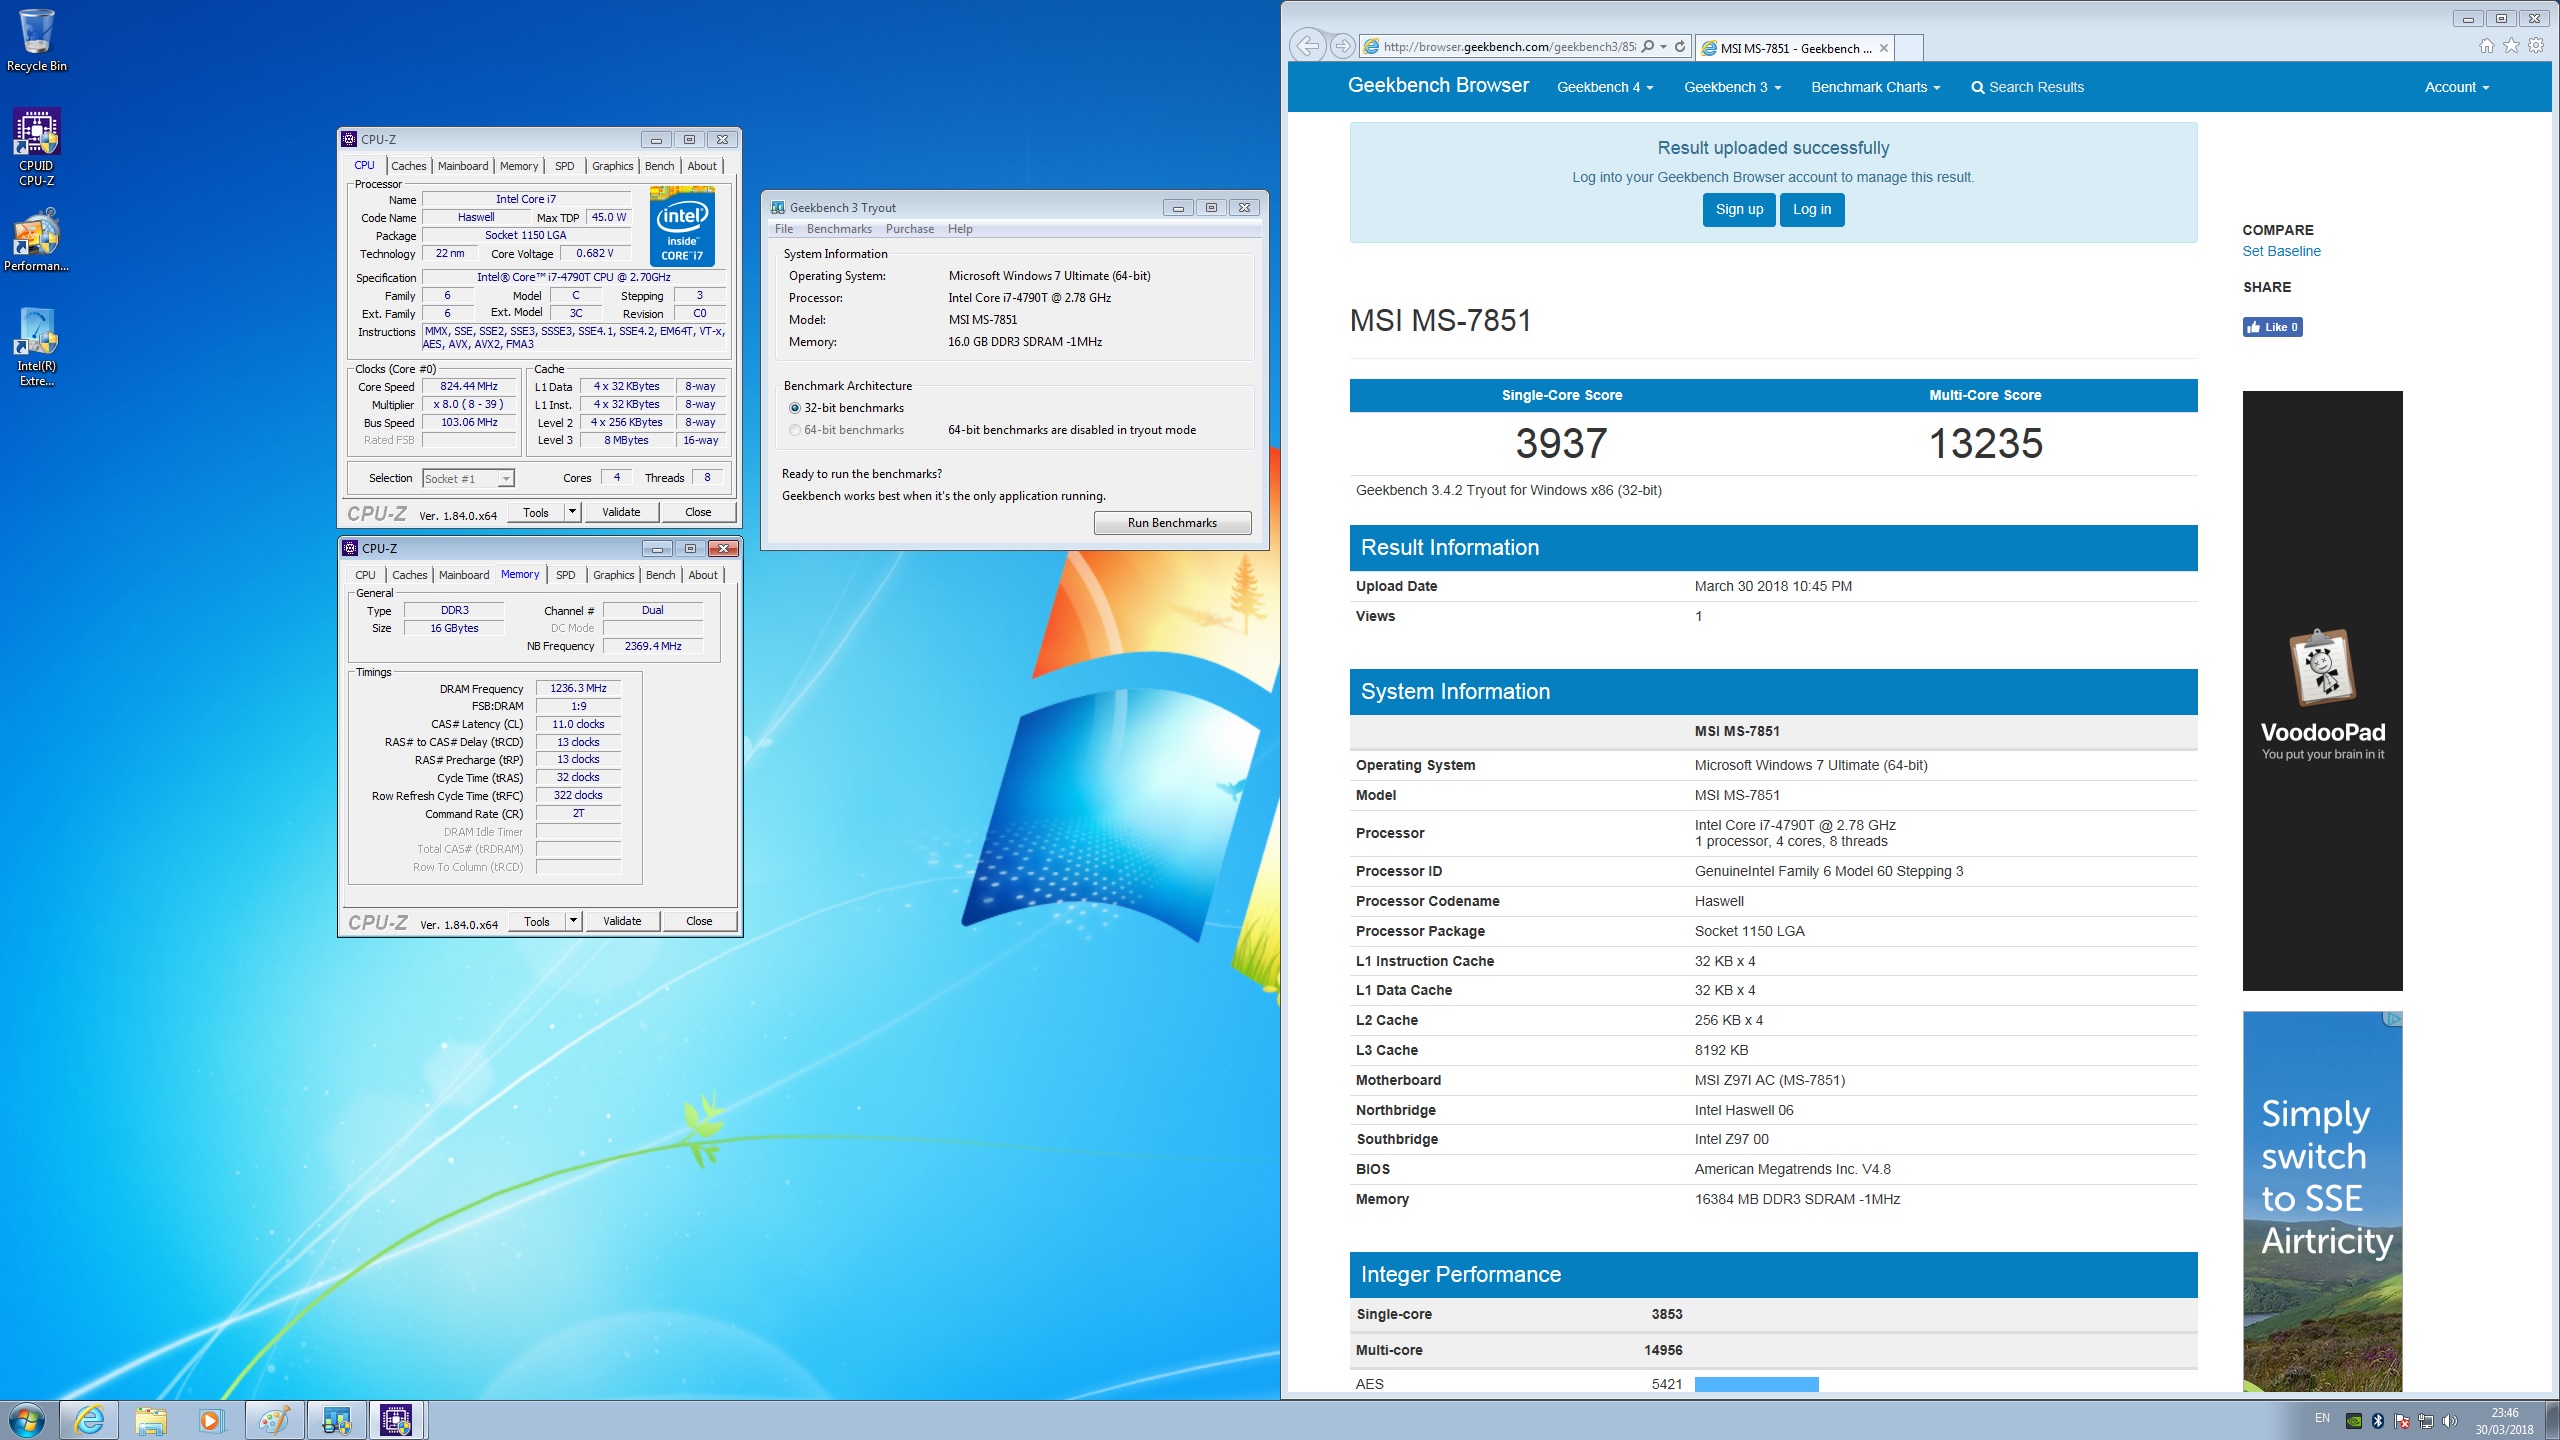This screenshot has height=1440, width=2560.
Task: Open the Windows Start menu orb
Action: pyautogui.click(x=27, y=1420)
